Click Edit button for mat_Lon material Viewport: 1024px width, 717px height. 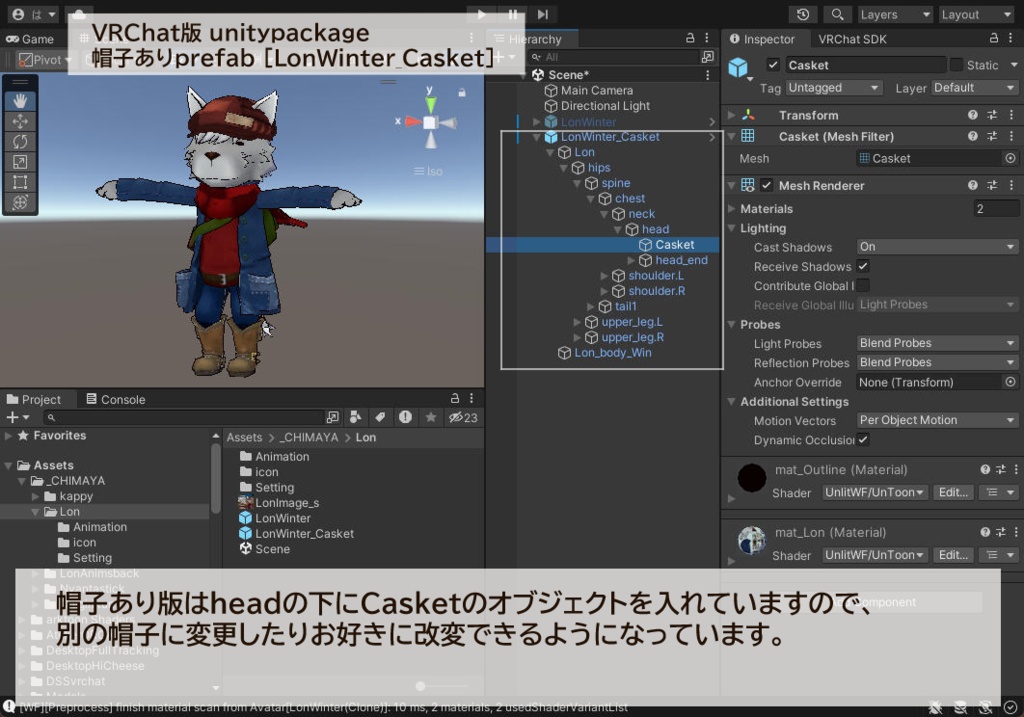pos(953,555)
